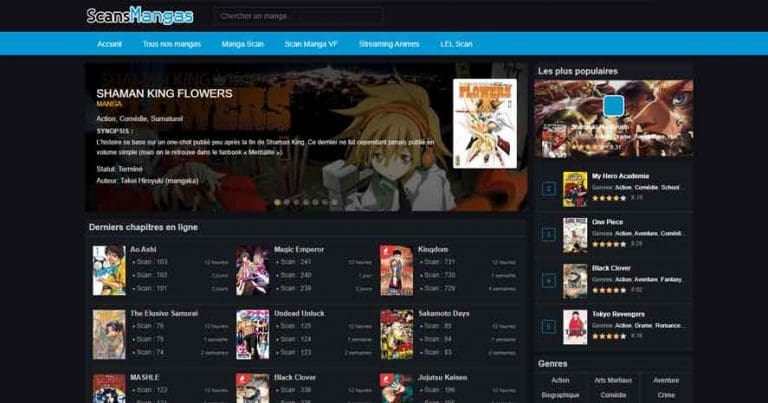
Task: Open One Piece popular cover
Action: pyautogui.click(x=575, y=235)
